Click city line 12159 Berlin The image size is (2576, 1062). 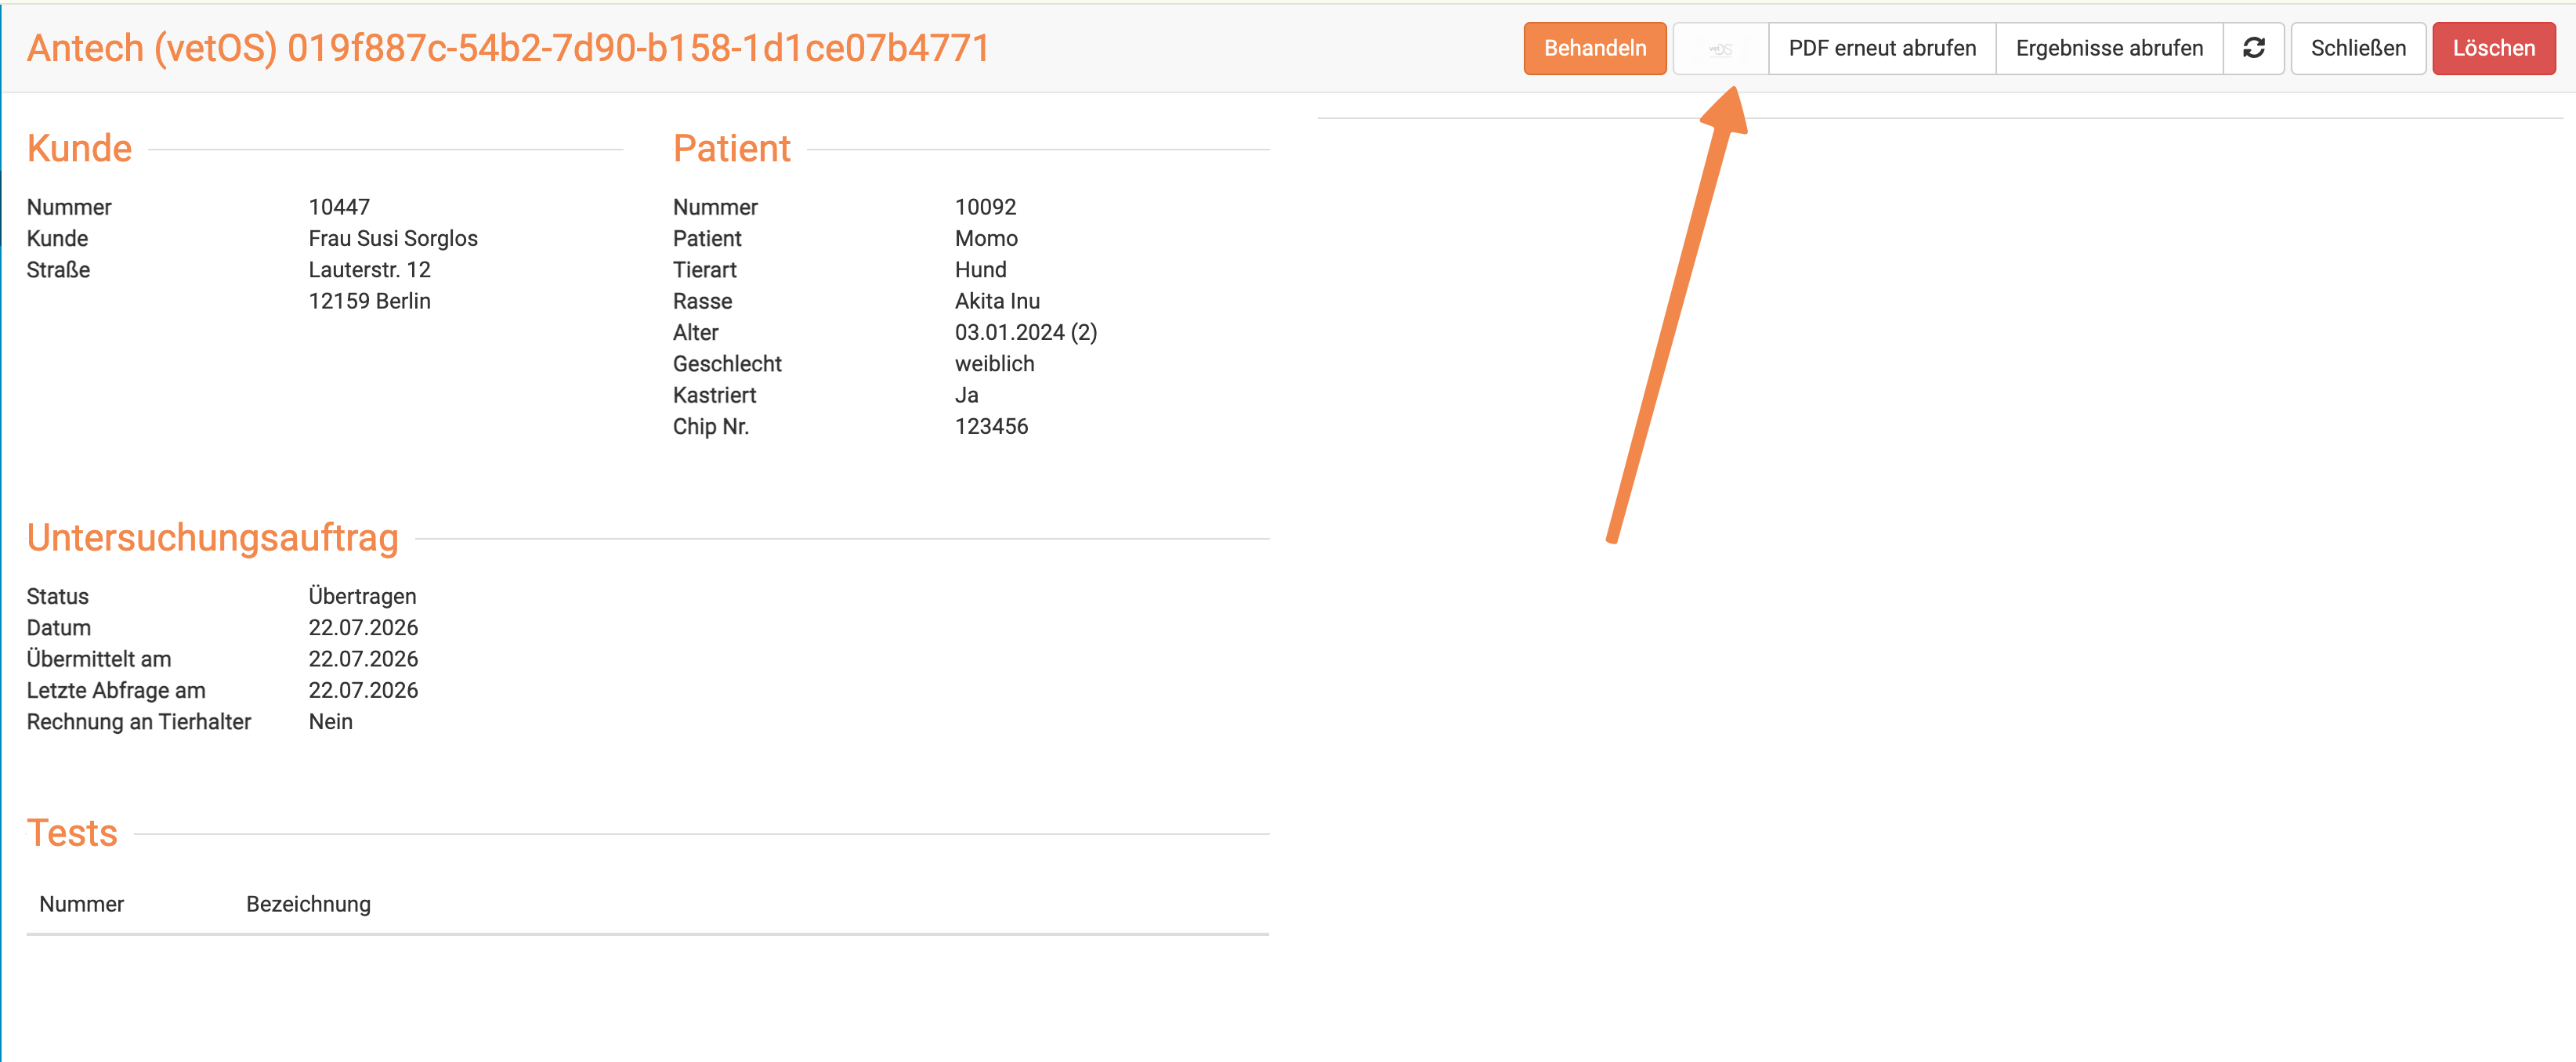(x=369, y=301)
